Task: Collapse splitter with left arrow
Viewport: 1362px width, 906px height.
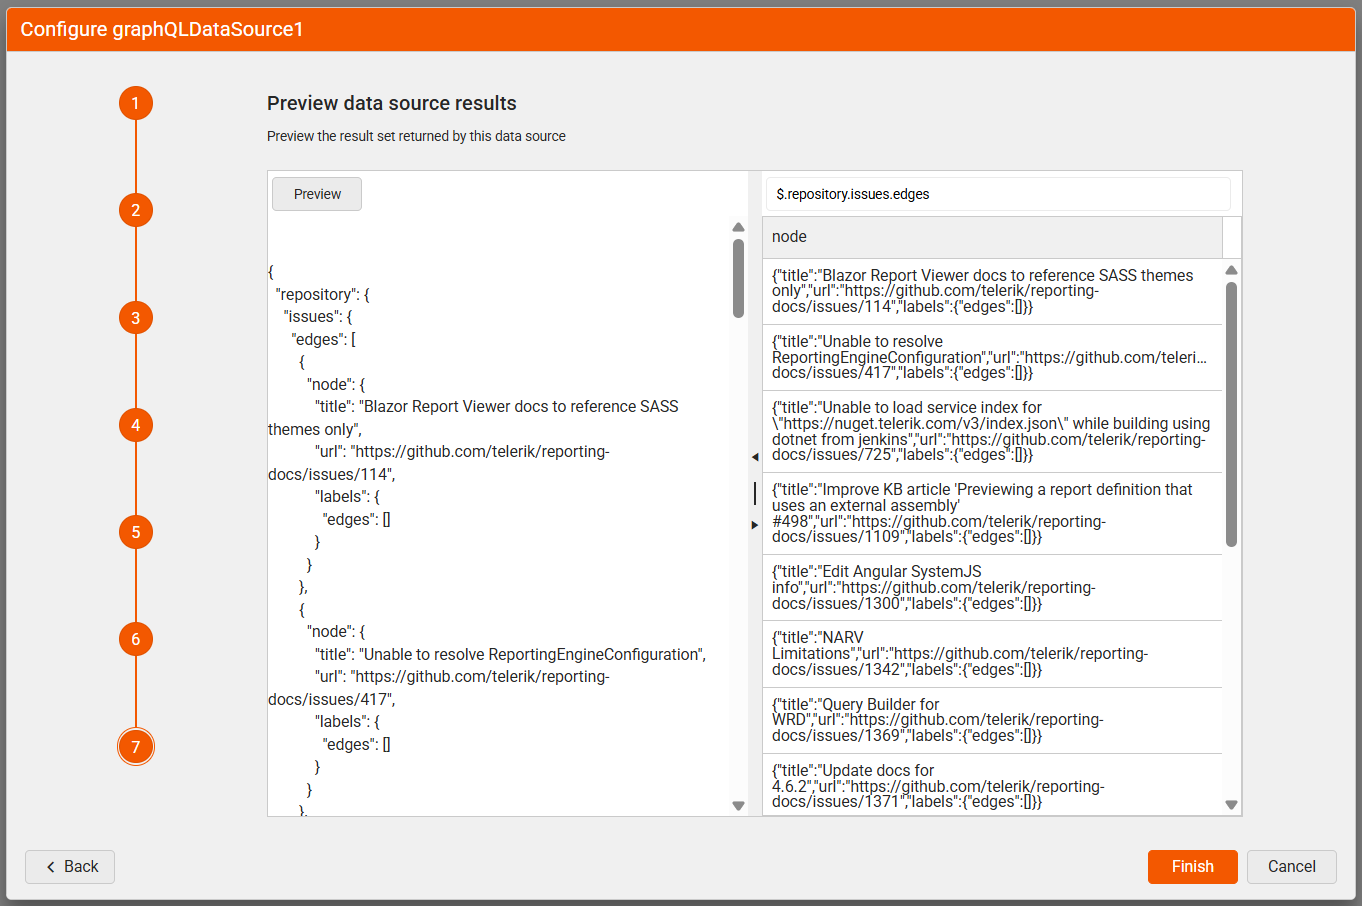Action: [x=755, y=457]
